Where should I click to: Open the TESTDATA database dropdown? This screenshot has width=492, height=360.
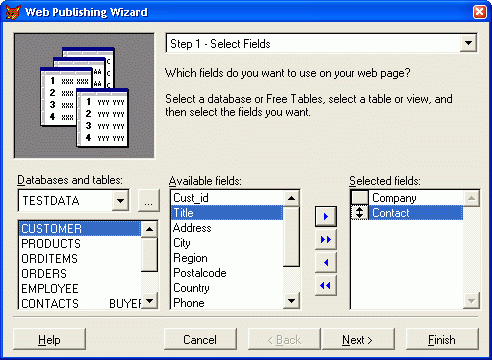120,201
